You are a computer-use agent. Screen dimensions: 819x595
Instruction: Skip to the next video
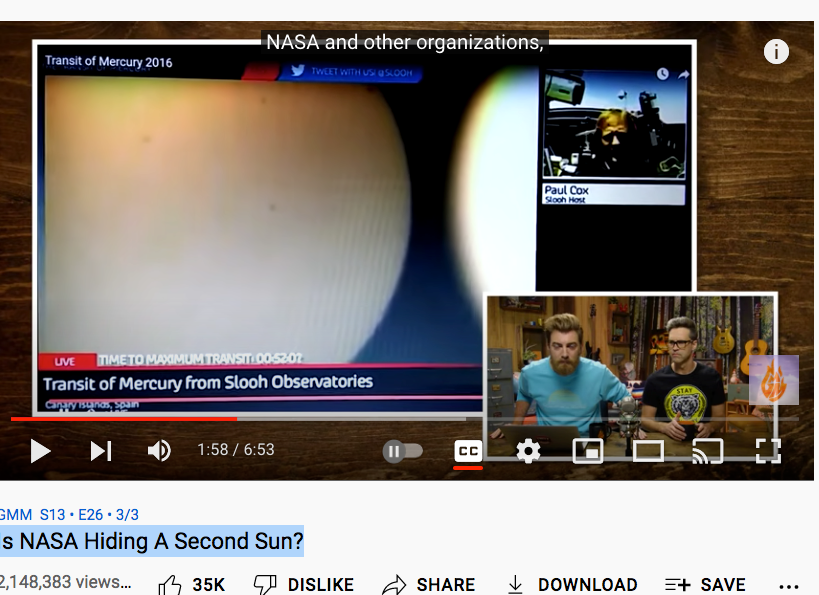click(101, 451)
